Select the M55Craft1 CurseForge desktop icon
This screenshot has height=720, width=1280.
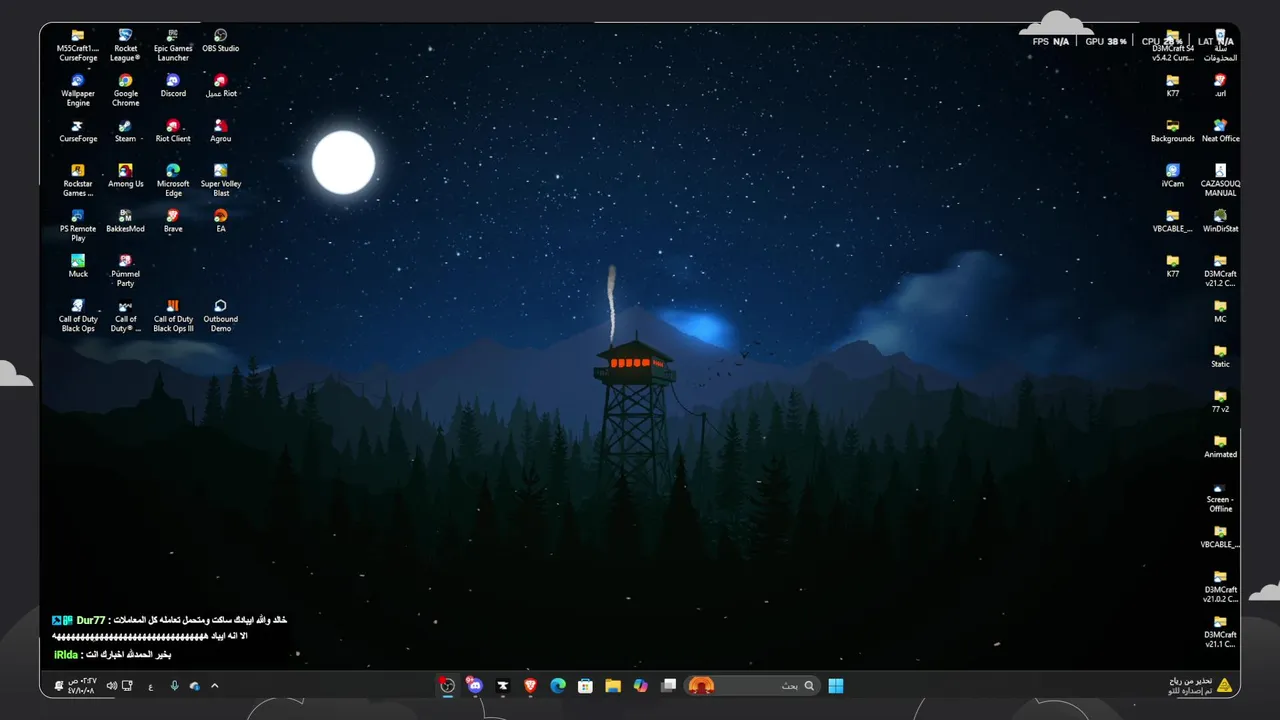point(78,45)
